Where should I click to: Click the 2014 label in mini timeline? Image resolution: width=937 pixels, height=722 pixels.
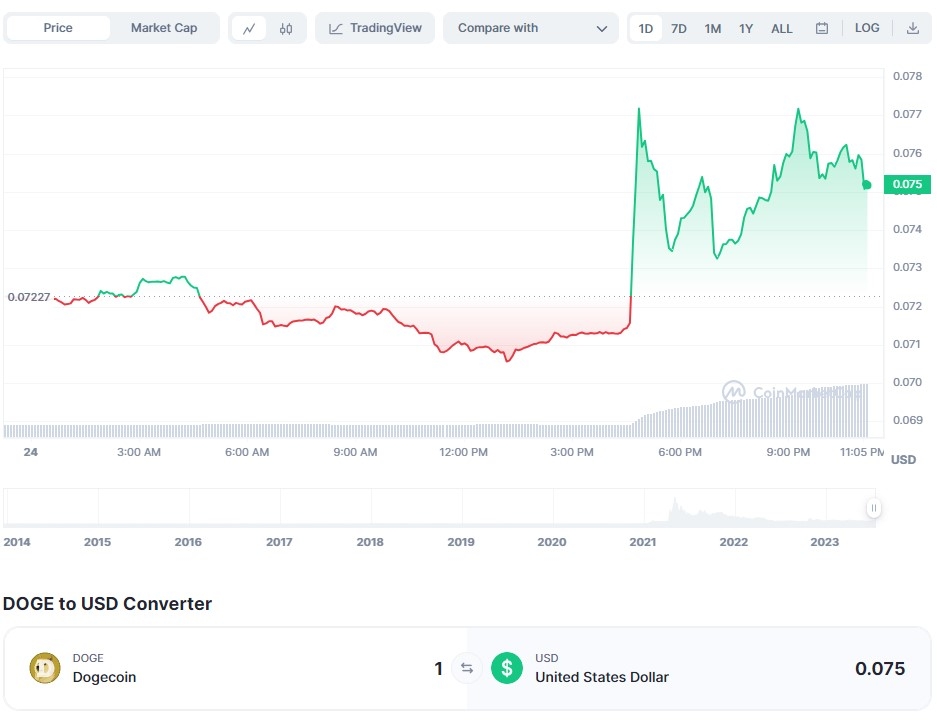(17, 542)
